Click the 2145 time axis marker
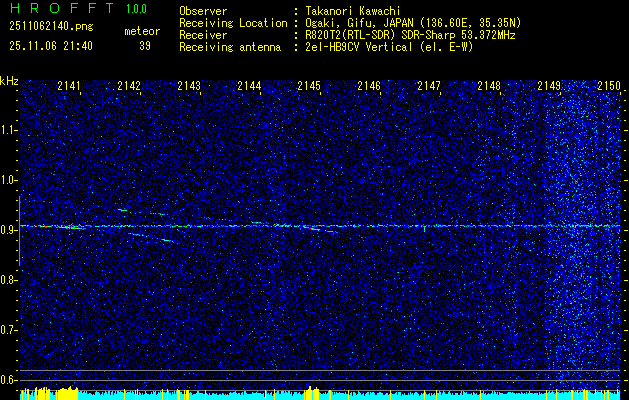 (x=309, y=86)
